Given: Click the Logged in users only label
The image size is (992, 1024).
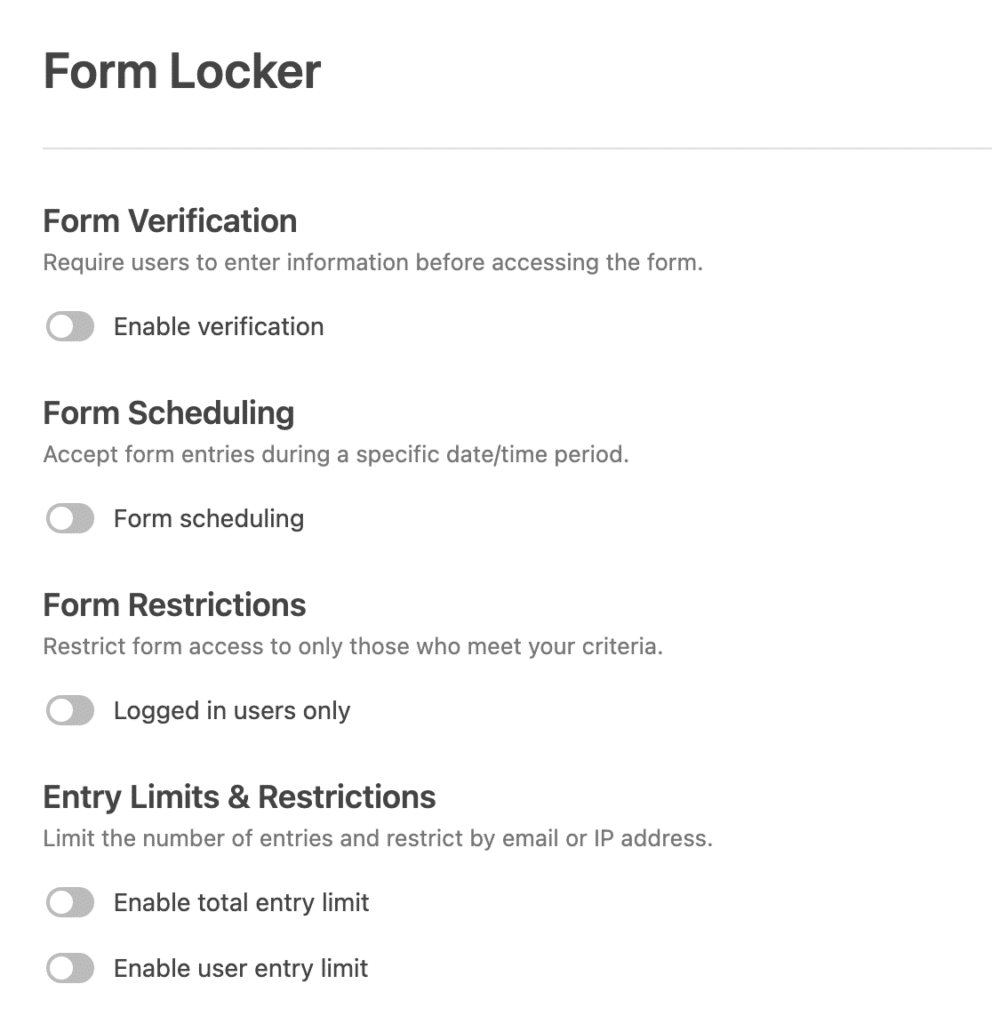Looking at the screenshot, I should pyautogui.click(x=232, y=710).
